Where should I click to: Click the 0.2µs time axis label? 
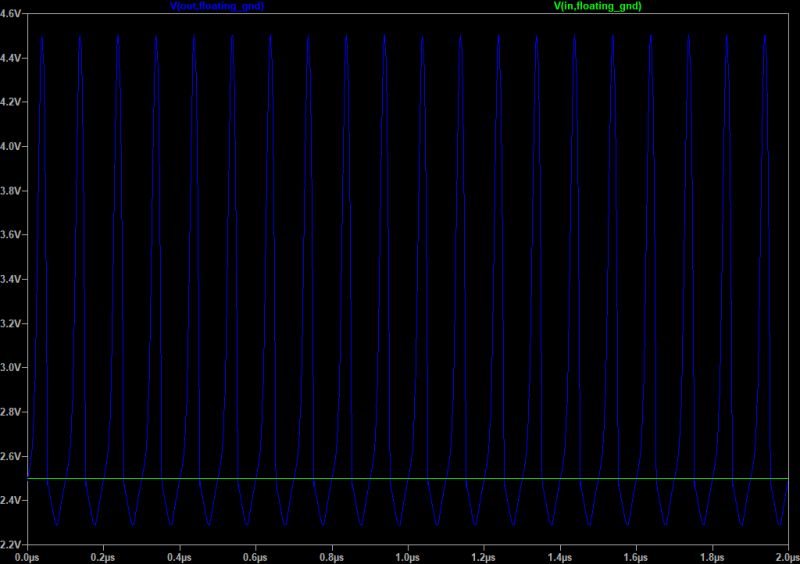(x=103, y=557)
